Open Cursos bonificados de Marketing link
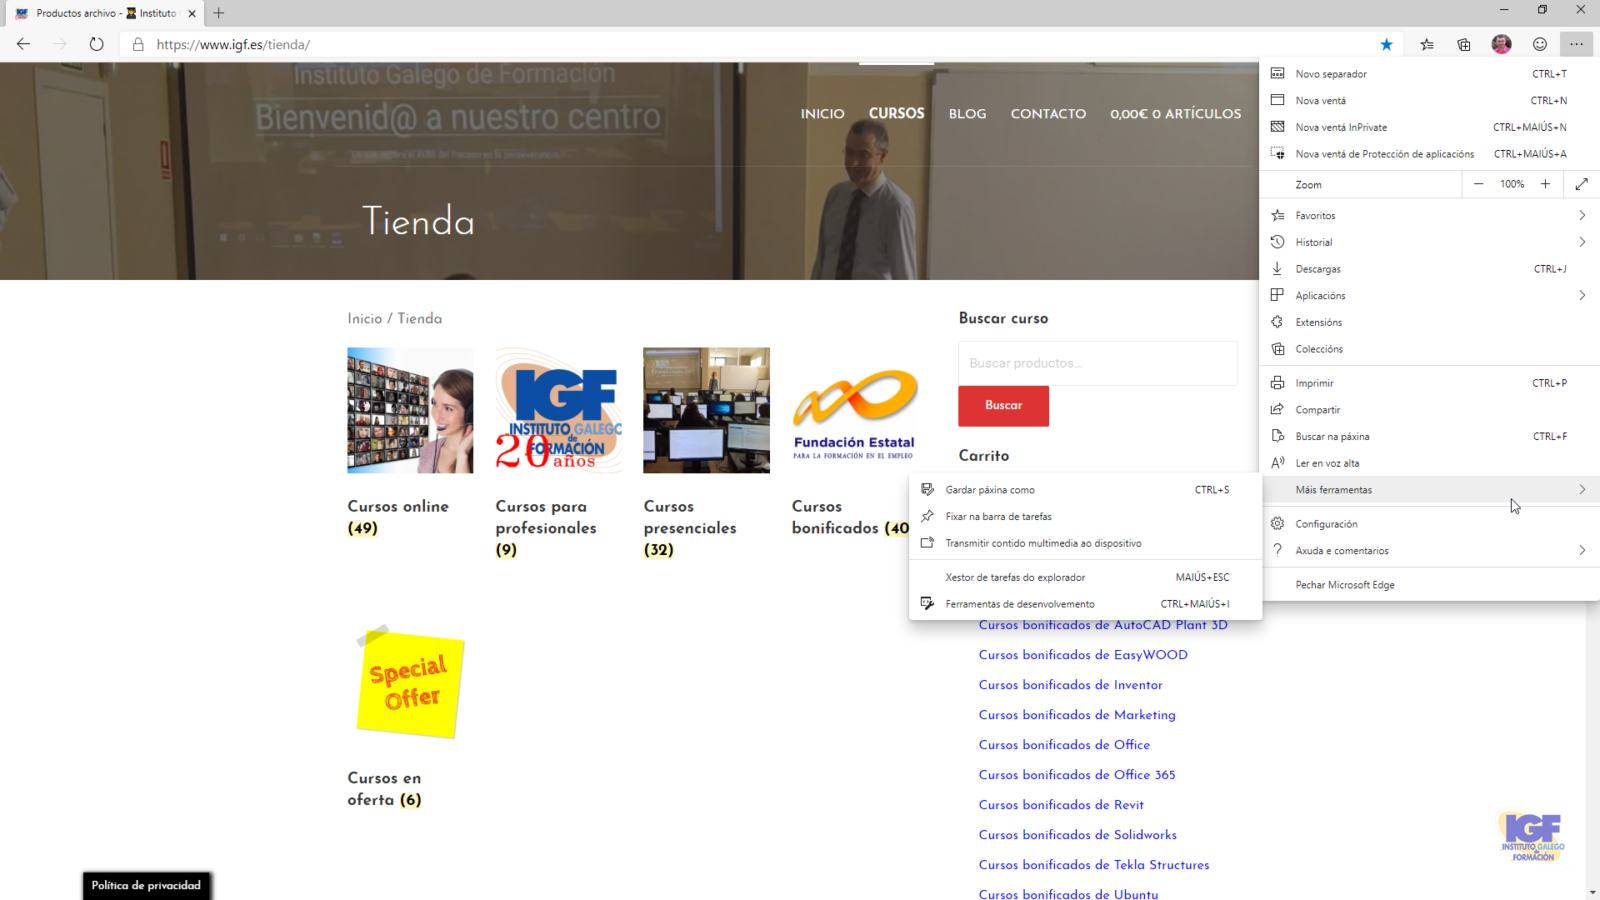The width and height of the screenshot is (1600, 900). coord(1077,715)
